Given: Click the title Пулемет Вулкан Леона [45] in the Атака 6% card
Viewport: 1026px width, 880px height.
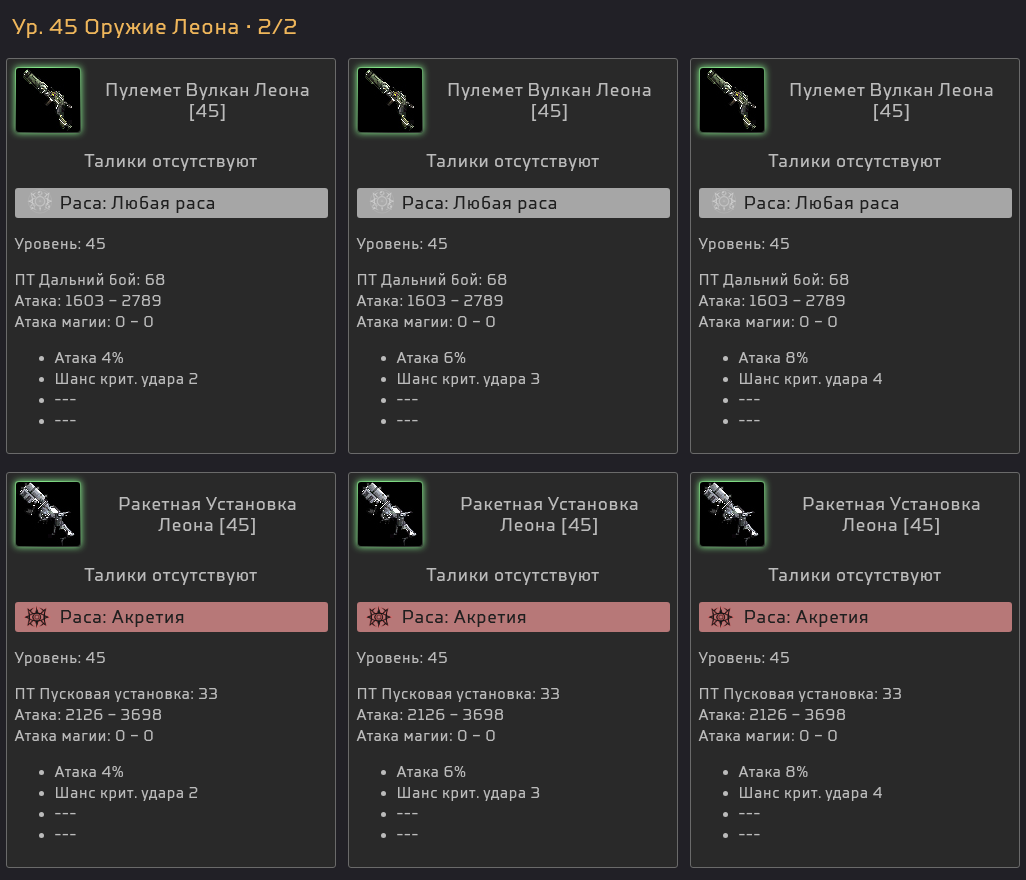Looking at the screenshot, I should click(549, 100).
